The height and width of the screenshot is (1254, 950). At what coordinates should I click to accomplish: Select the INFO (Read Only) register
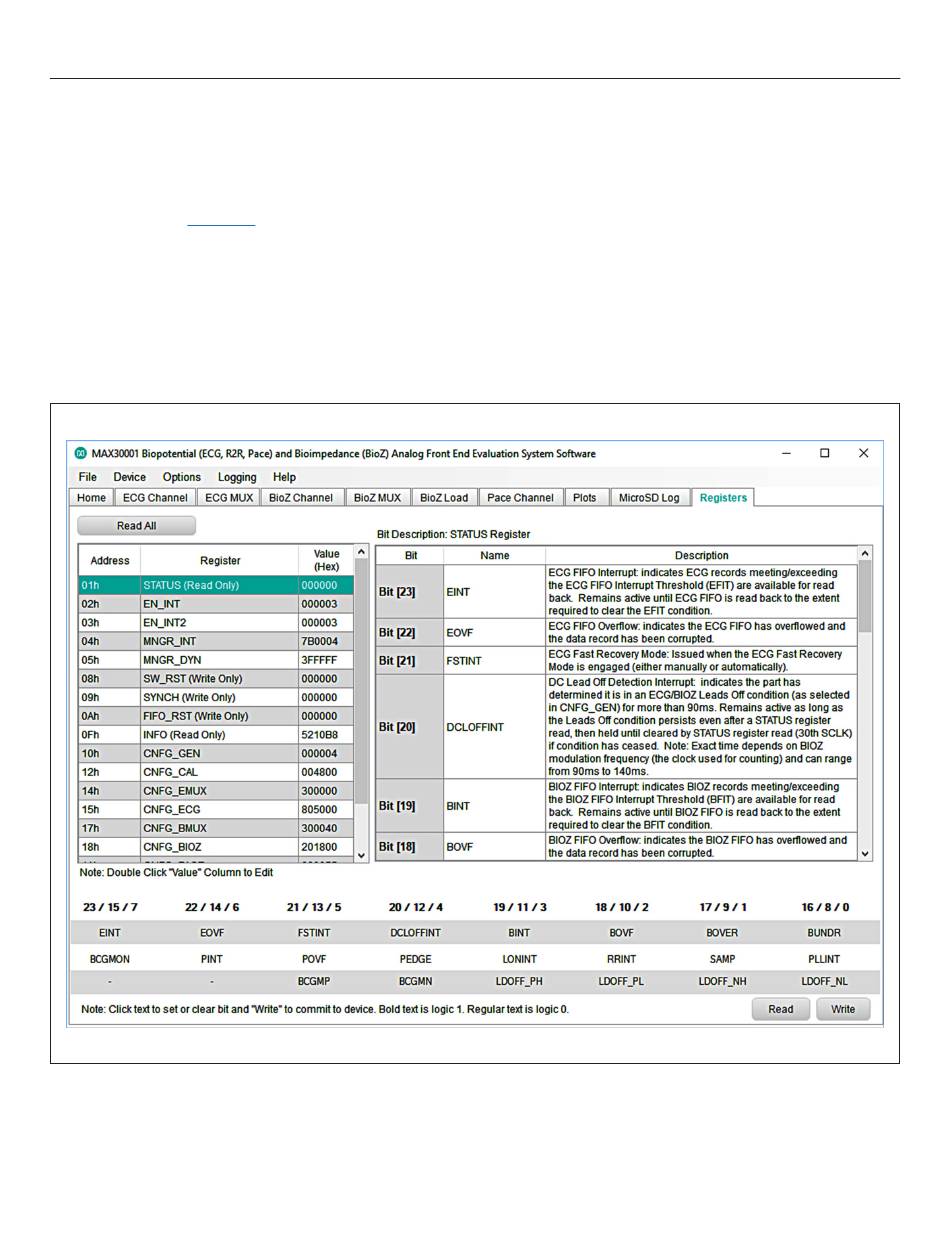click(x=216, y=735)
